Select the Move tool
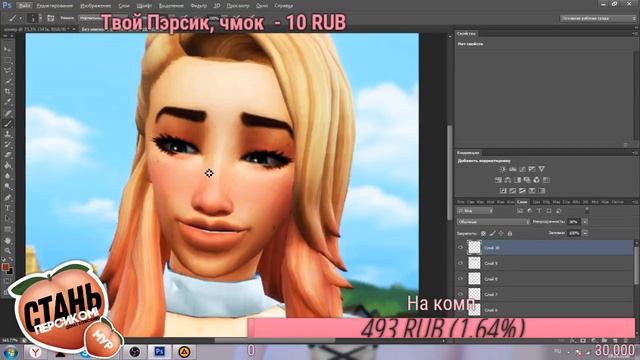The image size is (640, 360). pyautogui.click(x=8, y=49)
